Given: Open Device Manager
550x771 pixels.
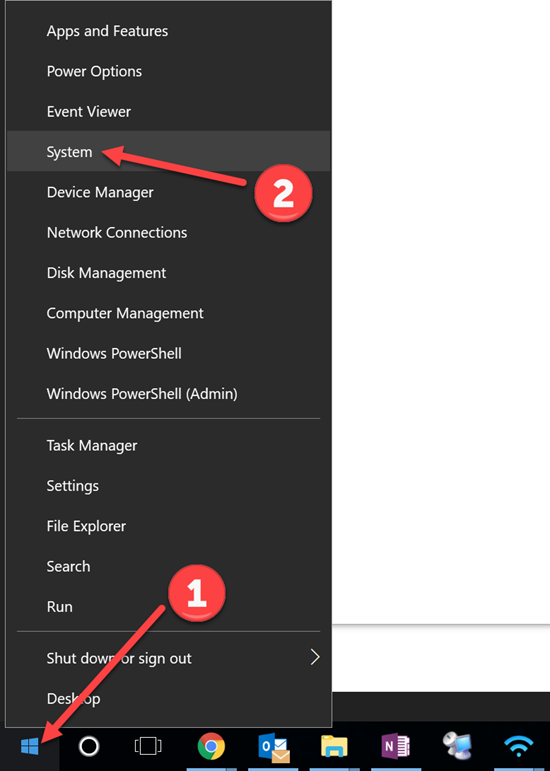Looking at the screenshot, I should click(x=169, y=192).
